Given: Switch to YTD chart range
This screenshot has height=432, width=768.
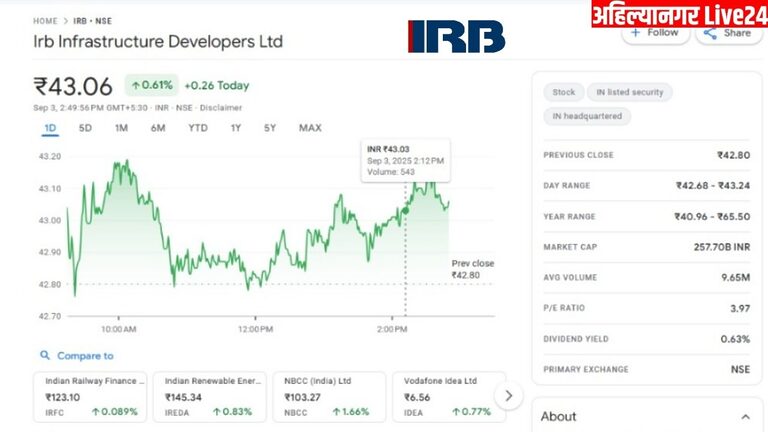Looking at the screenshot, I should pos(198,128).
